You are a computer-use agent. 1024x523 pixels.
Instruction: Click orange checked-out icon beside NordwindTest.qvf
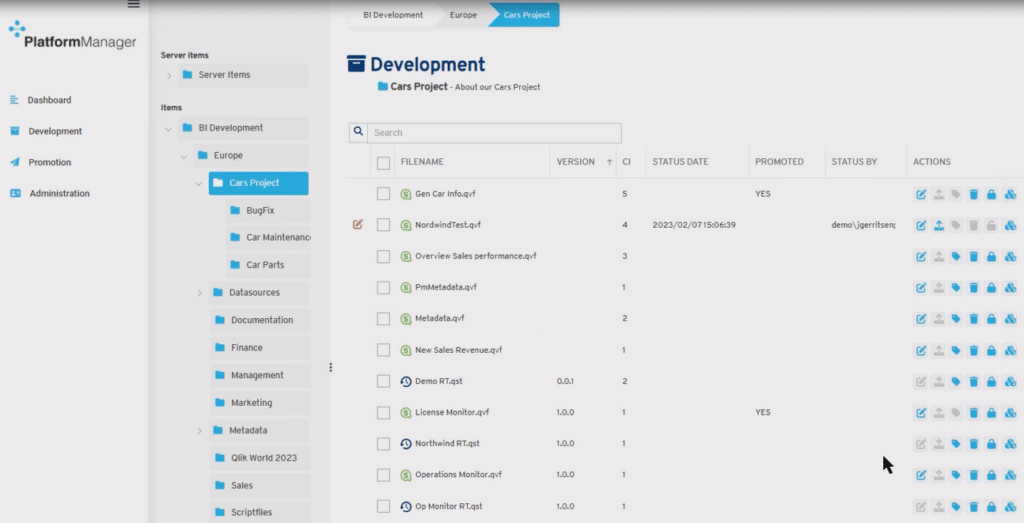click(x=358, y=224)
